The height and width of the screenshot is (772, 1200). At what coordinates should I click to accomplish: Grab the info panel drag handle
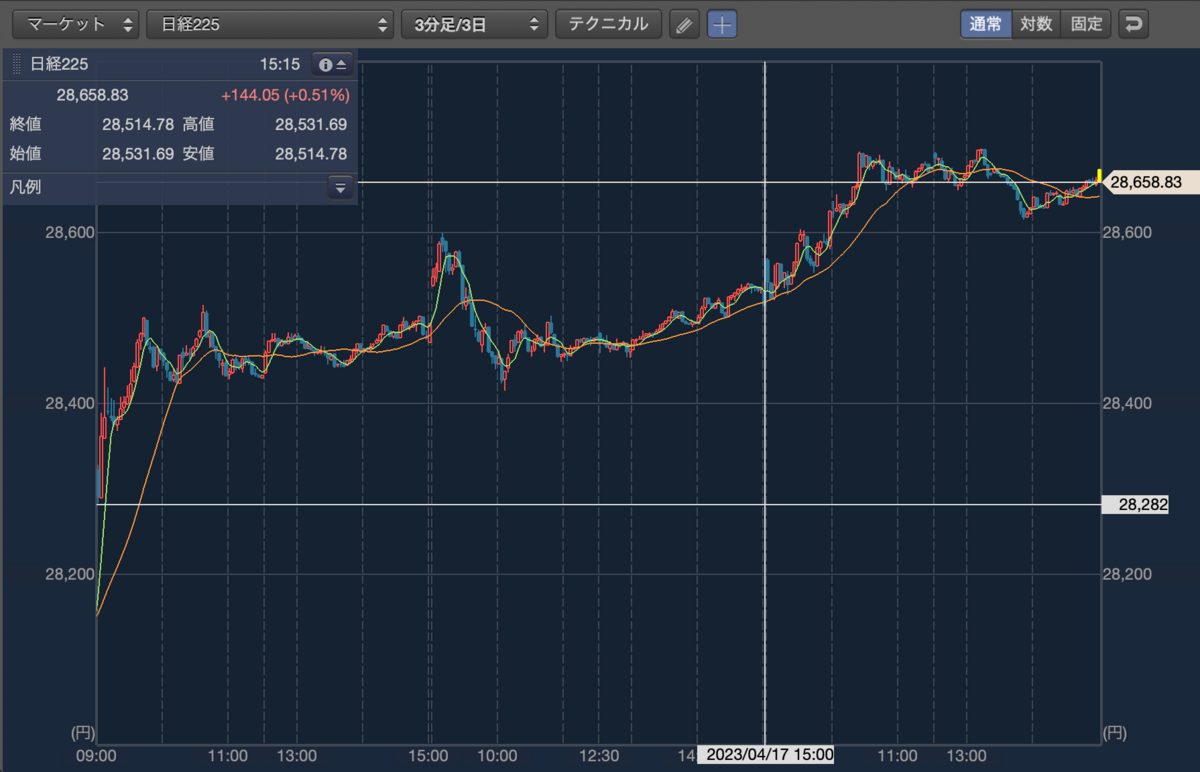point(16,64)
